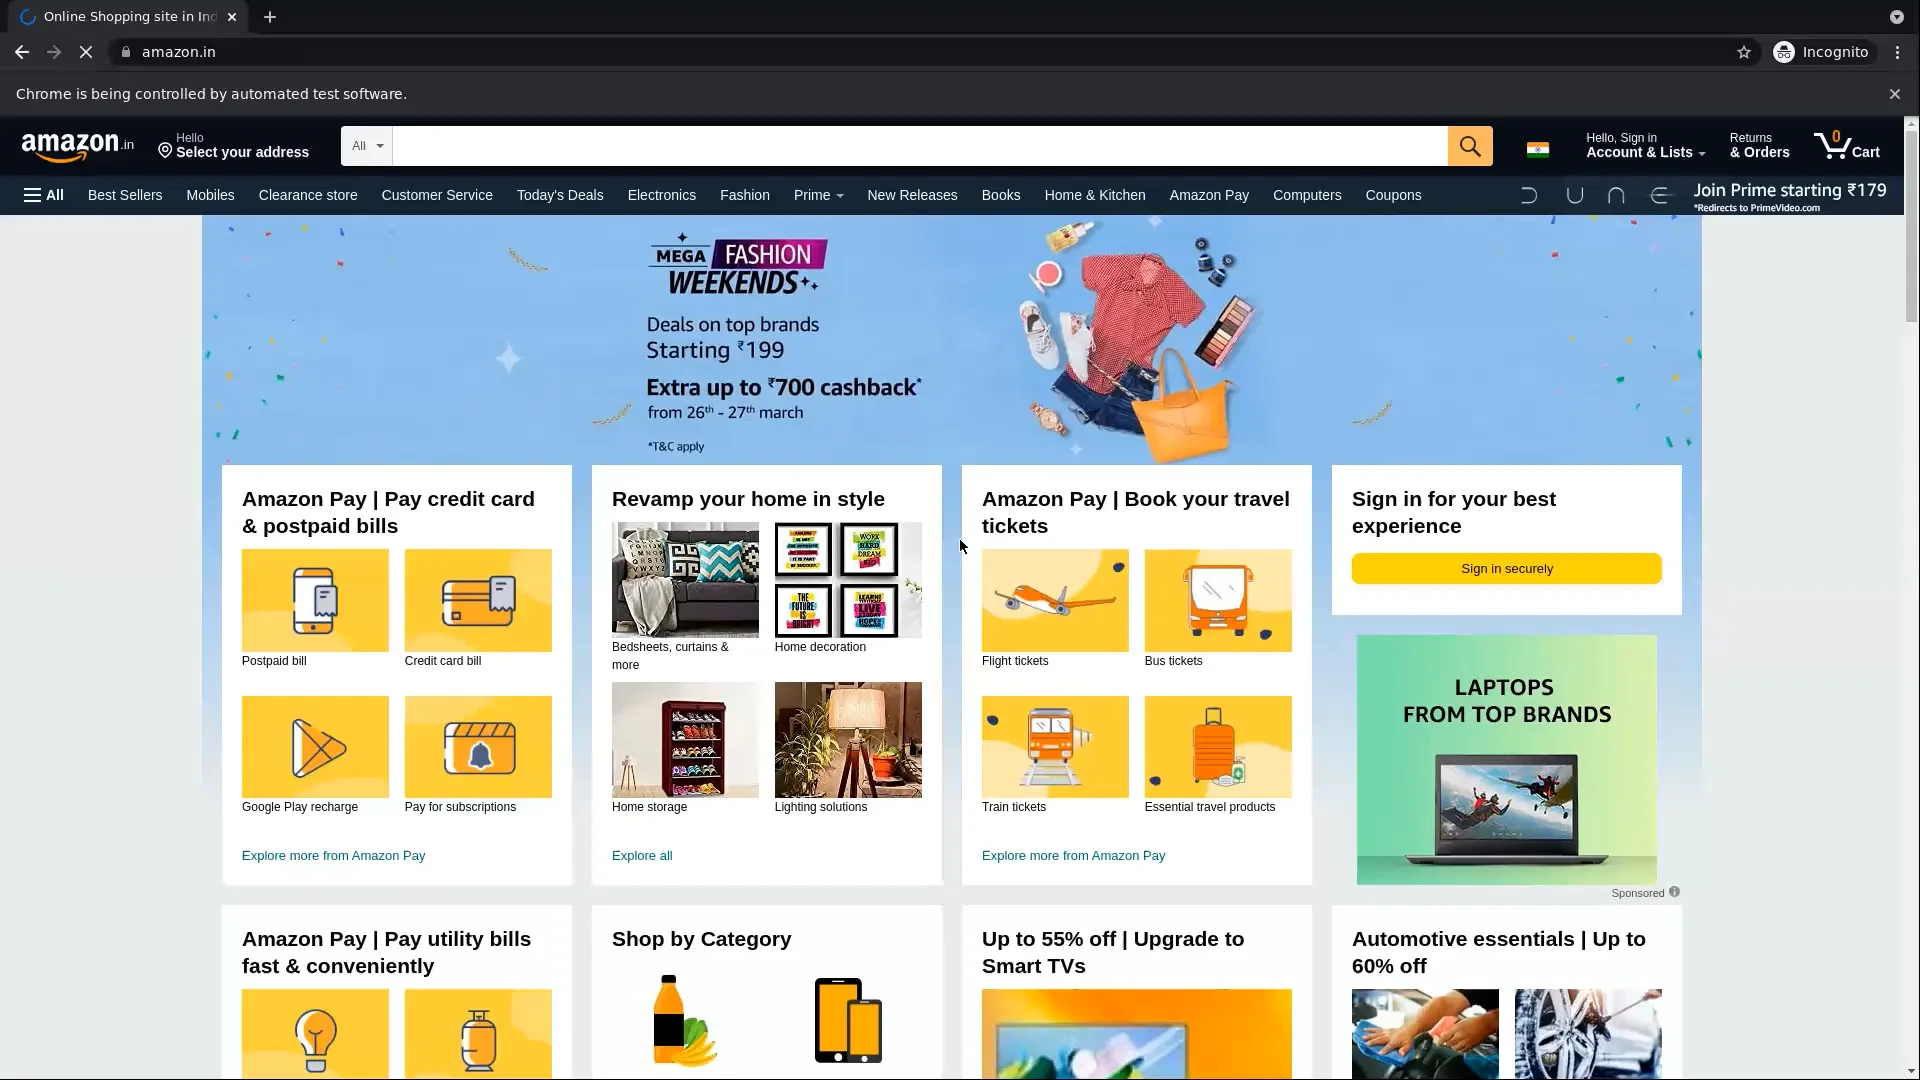The image size is (1920, 1080).
Task: Open Home & Kitchen nav item
Action: point(1095,195)
